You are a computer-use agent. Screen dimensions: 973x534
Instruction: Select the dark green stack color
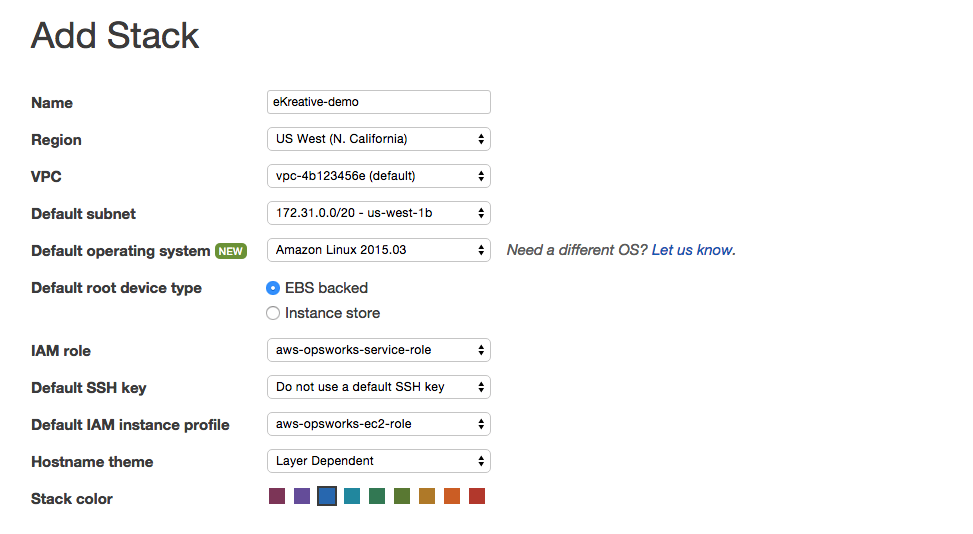pyautogui.click(x=377, y=496)
